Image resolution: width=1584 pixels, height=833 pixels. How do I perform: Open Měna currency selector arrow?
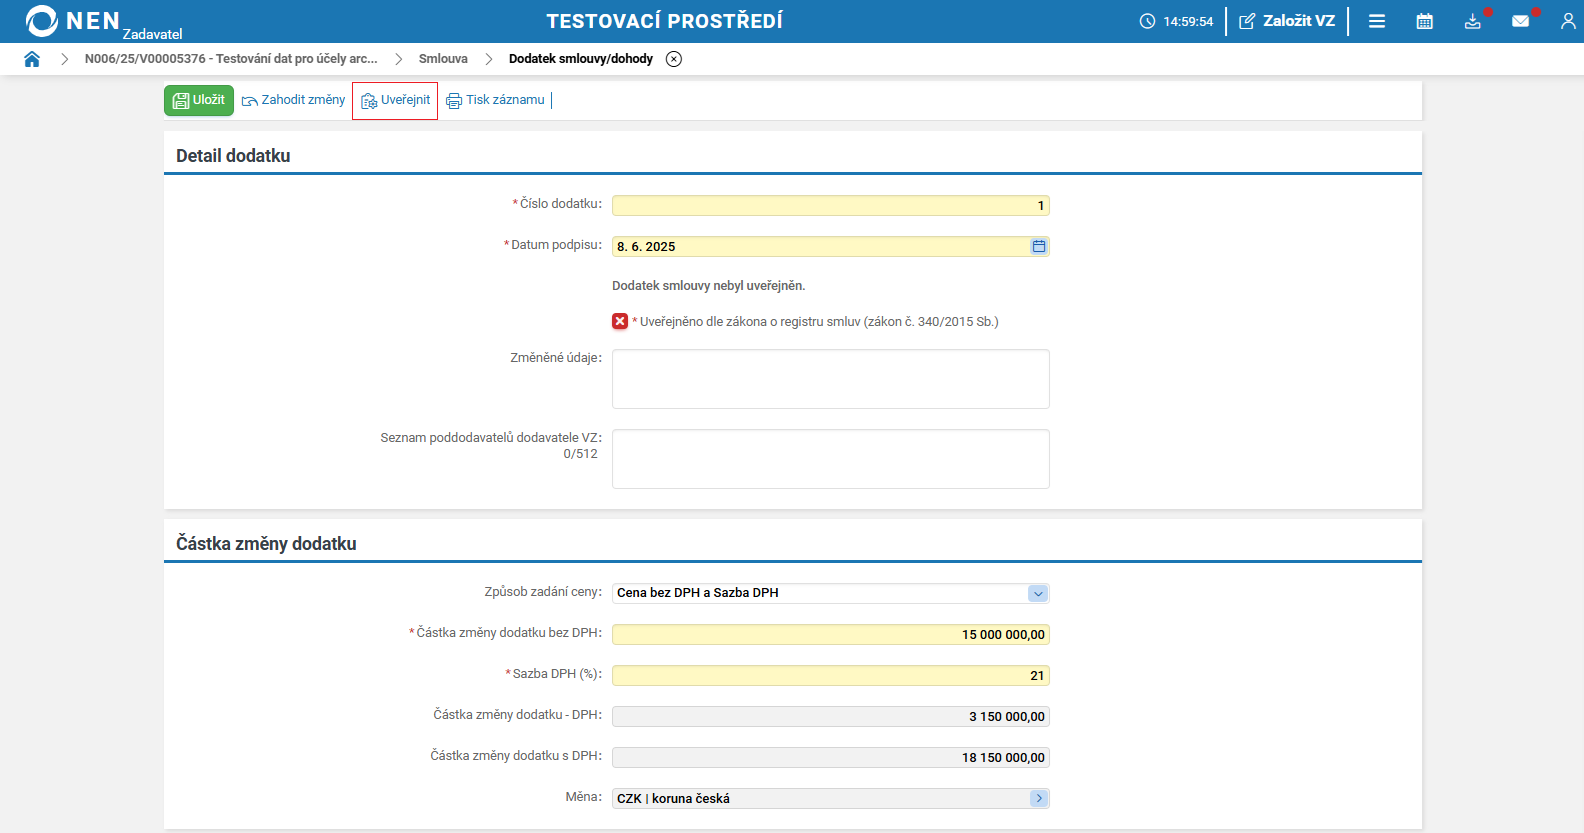tap(1038, 798)
